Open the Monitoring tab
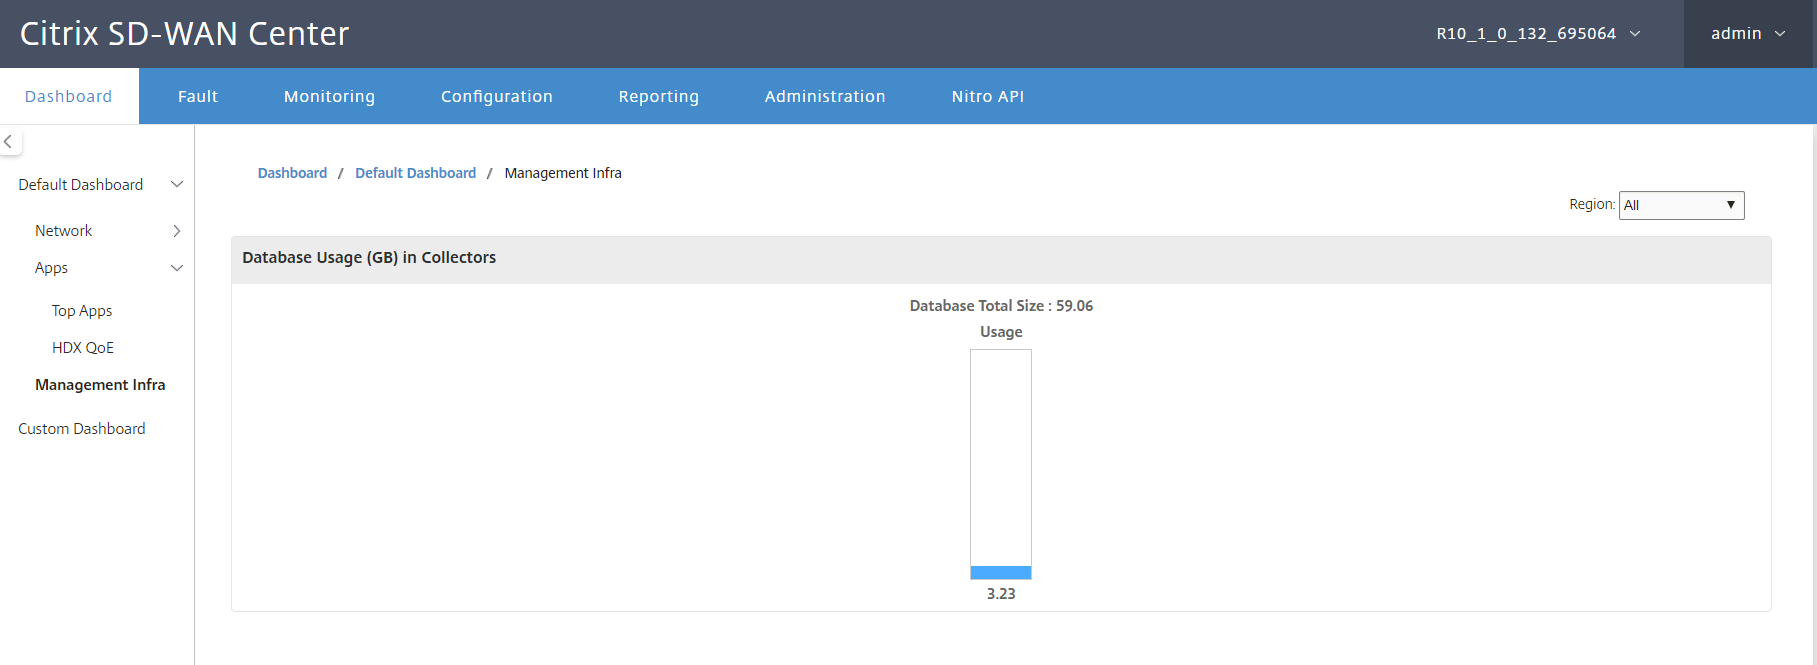Viewport: 1817px width, 665px height. 329,96
